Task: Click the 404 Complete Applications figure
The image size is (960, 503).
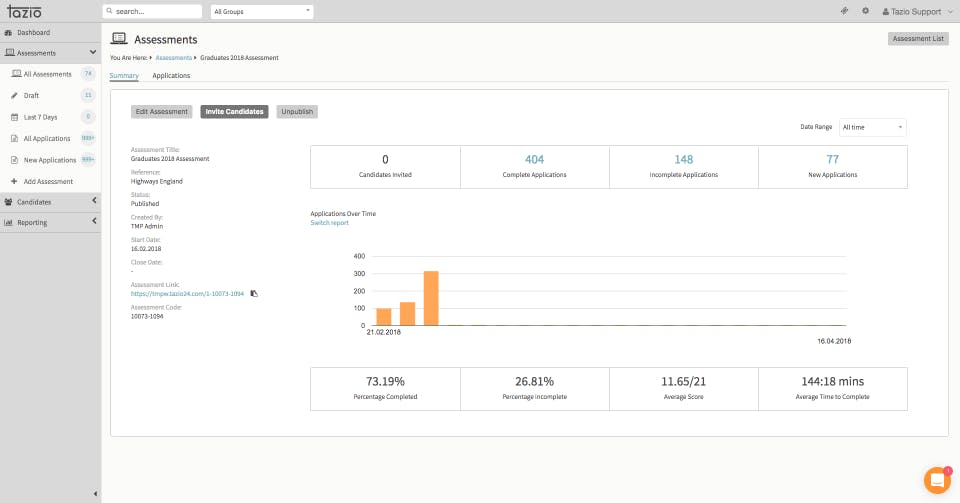Action: click(534, 159)
